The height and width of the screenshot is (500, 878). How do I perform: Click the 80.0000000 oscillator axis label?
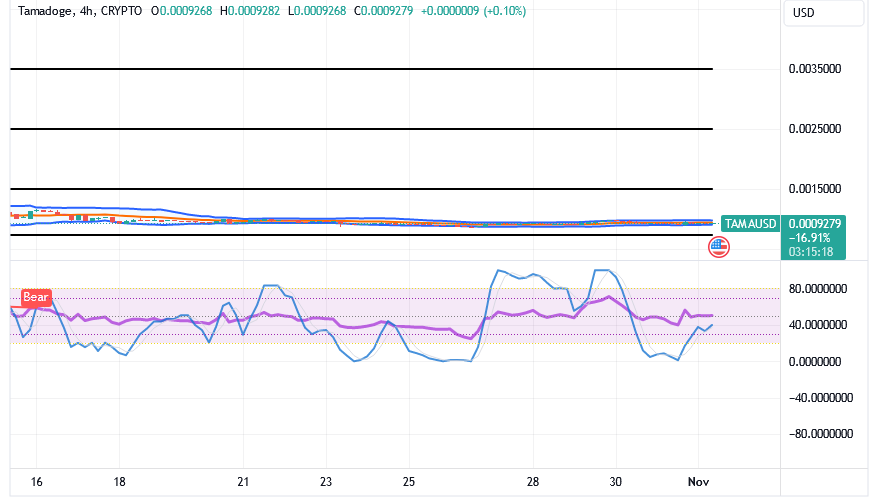tap(818, 289)
